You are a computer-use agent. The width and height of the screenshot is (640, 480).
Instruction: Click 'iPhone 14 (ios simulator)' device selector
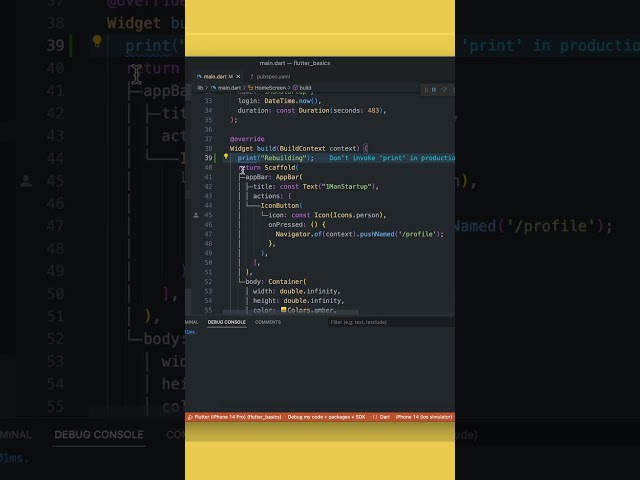[x=424, y=417]
